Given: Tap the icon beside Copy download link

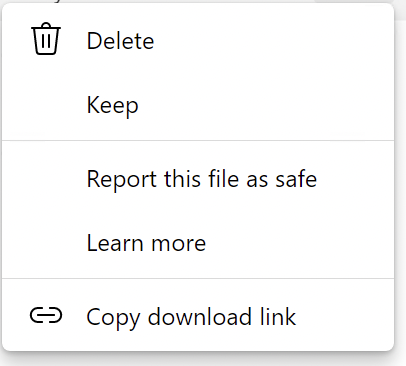Looking at the screenshot, I should click(x=46, y=316).
